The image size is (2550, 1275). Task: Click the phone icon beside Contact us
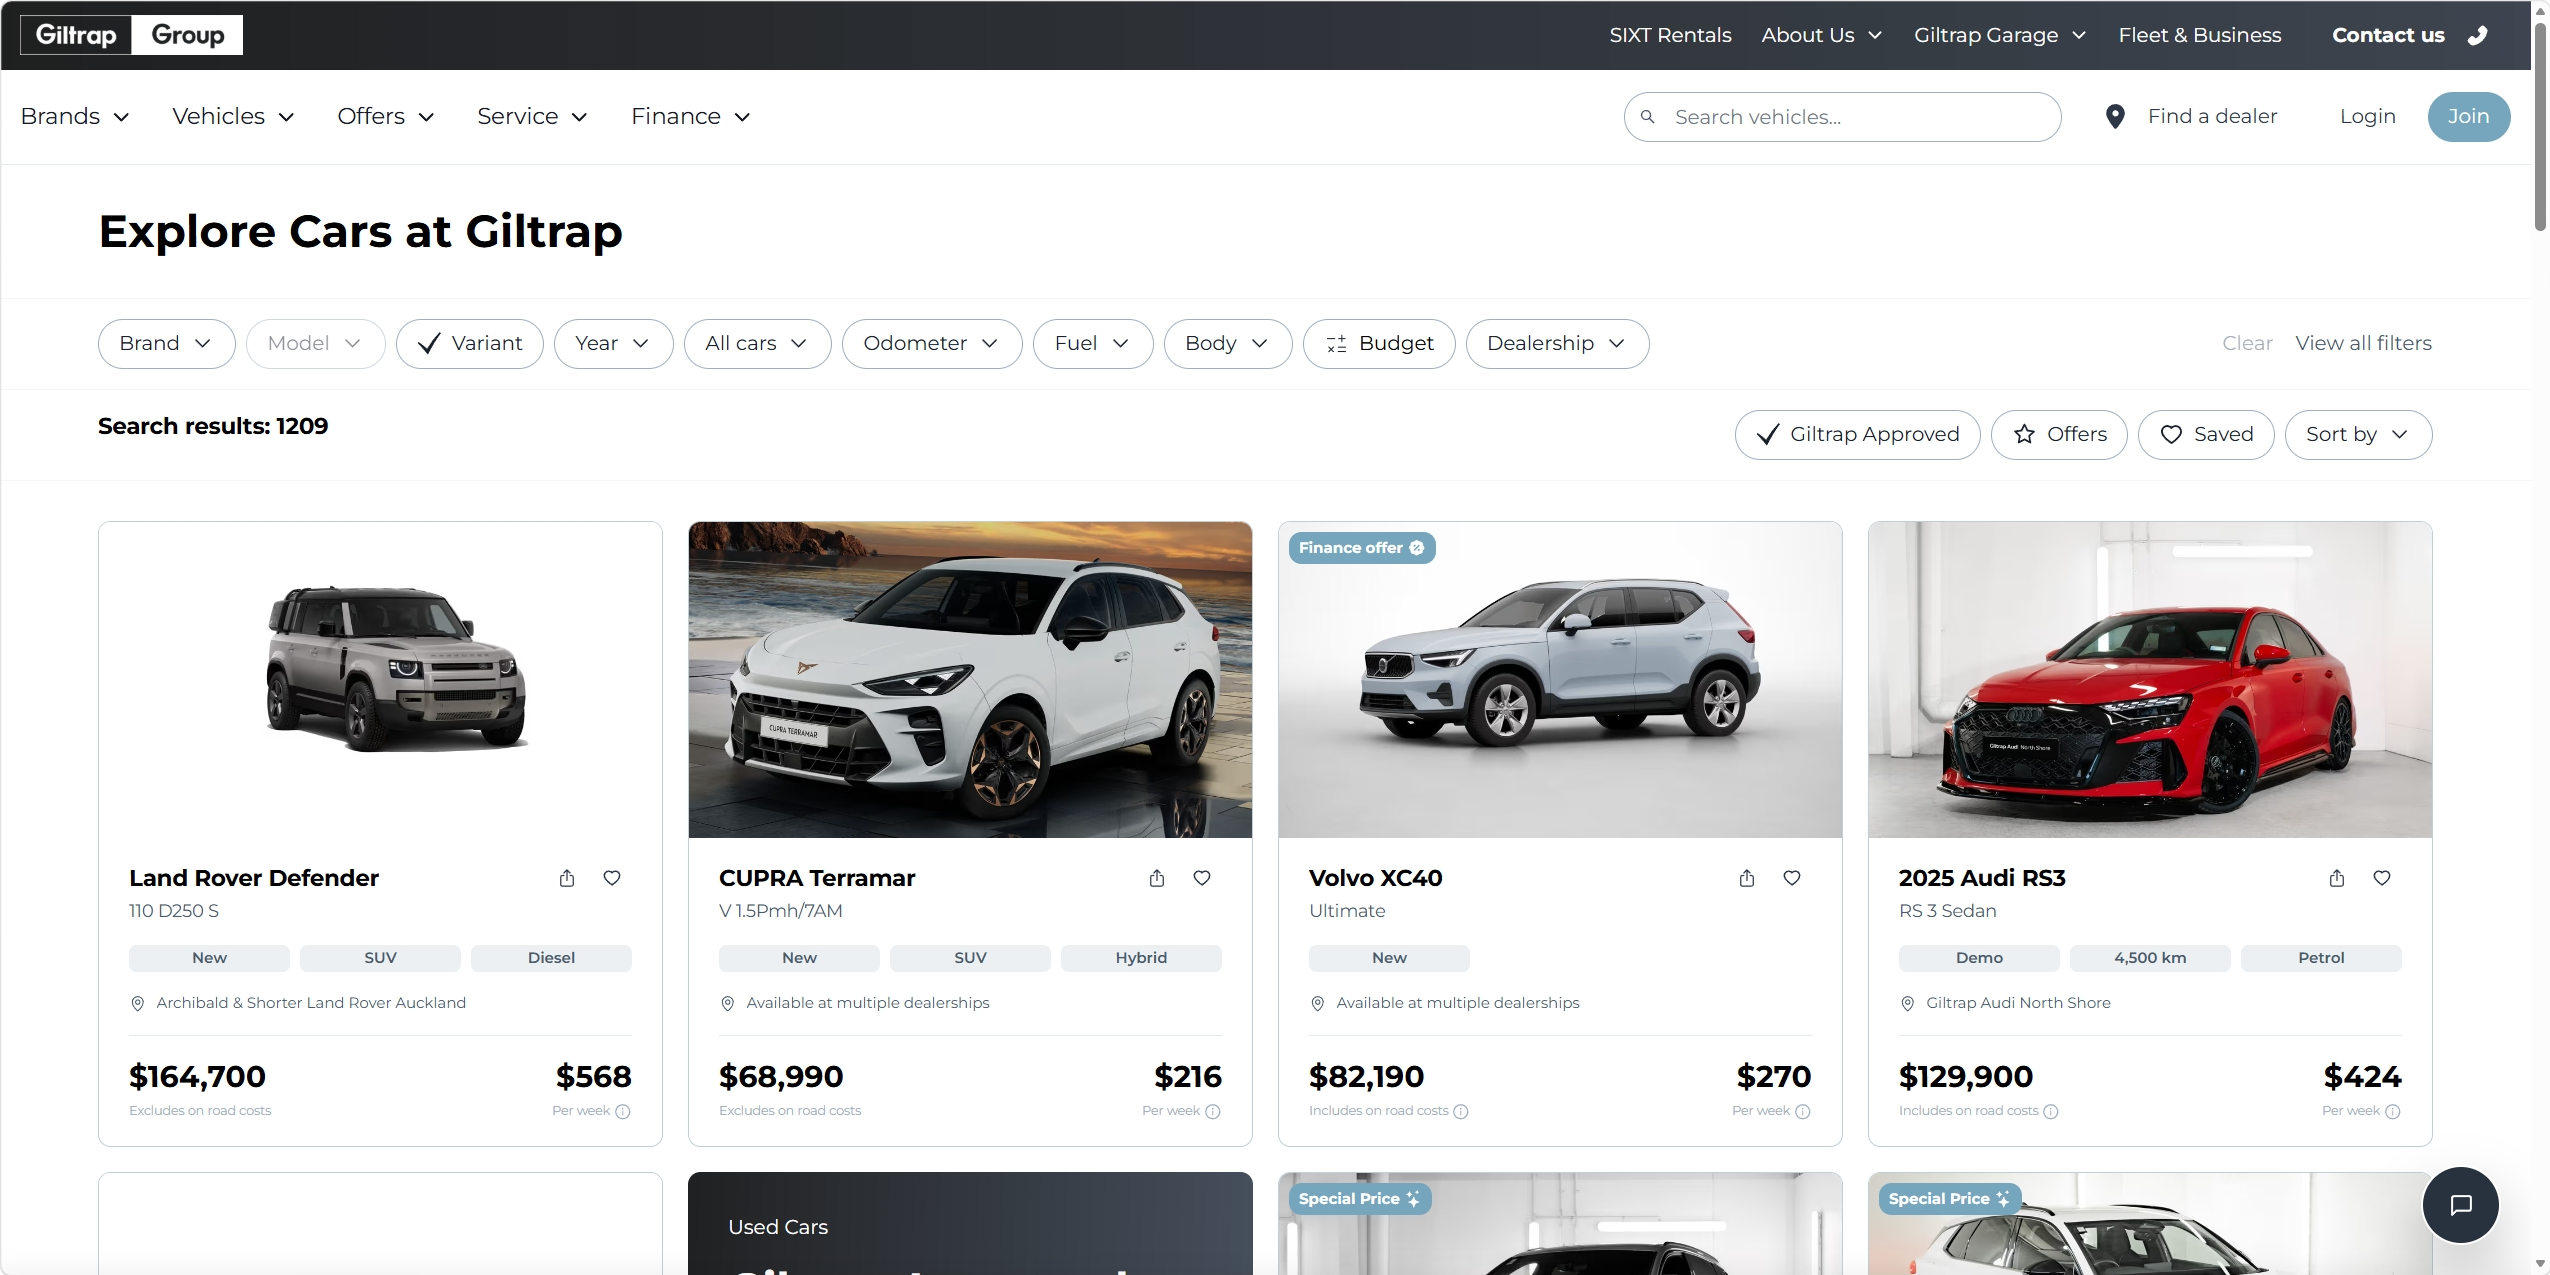click(x=2477, y=35)
